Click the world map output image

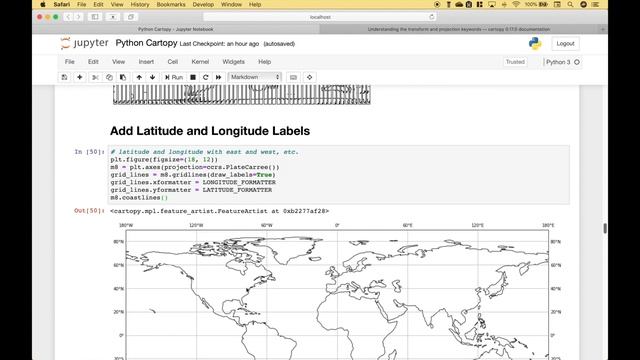click(338, 291)
